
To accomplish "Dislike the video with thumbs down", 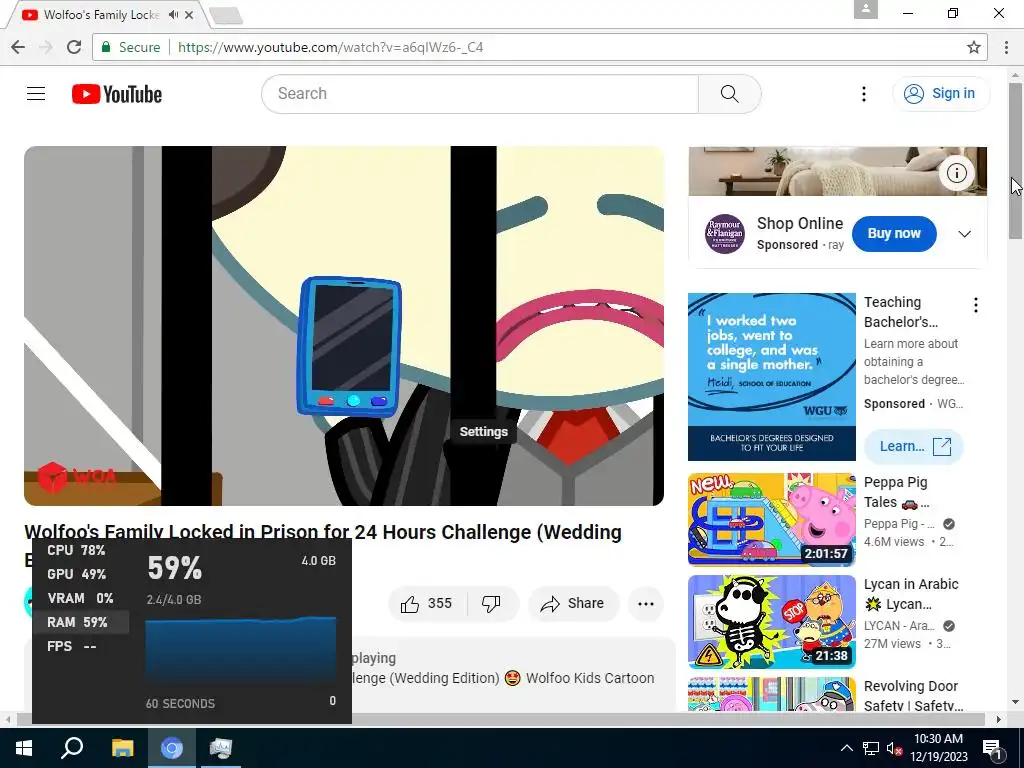I will click(491, 603).
